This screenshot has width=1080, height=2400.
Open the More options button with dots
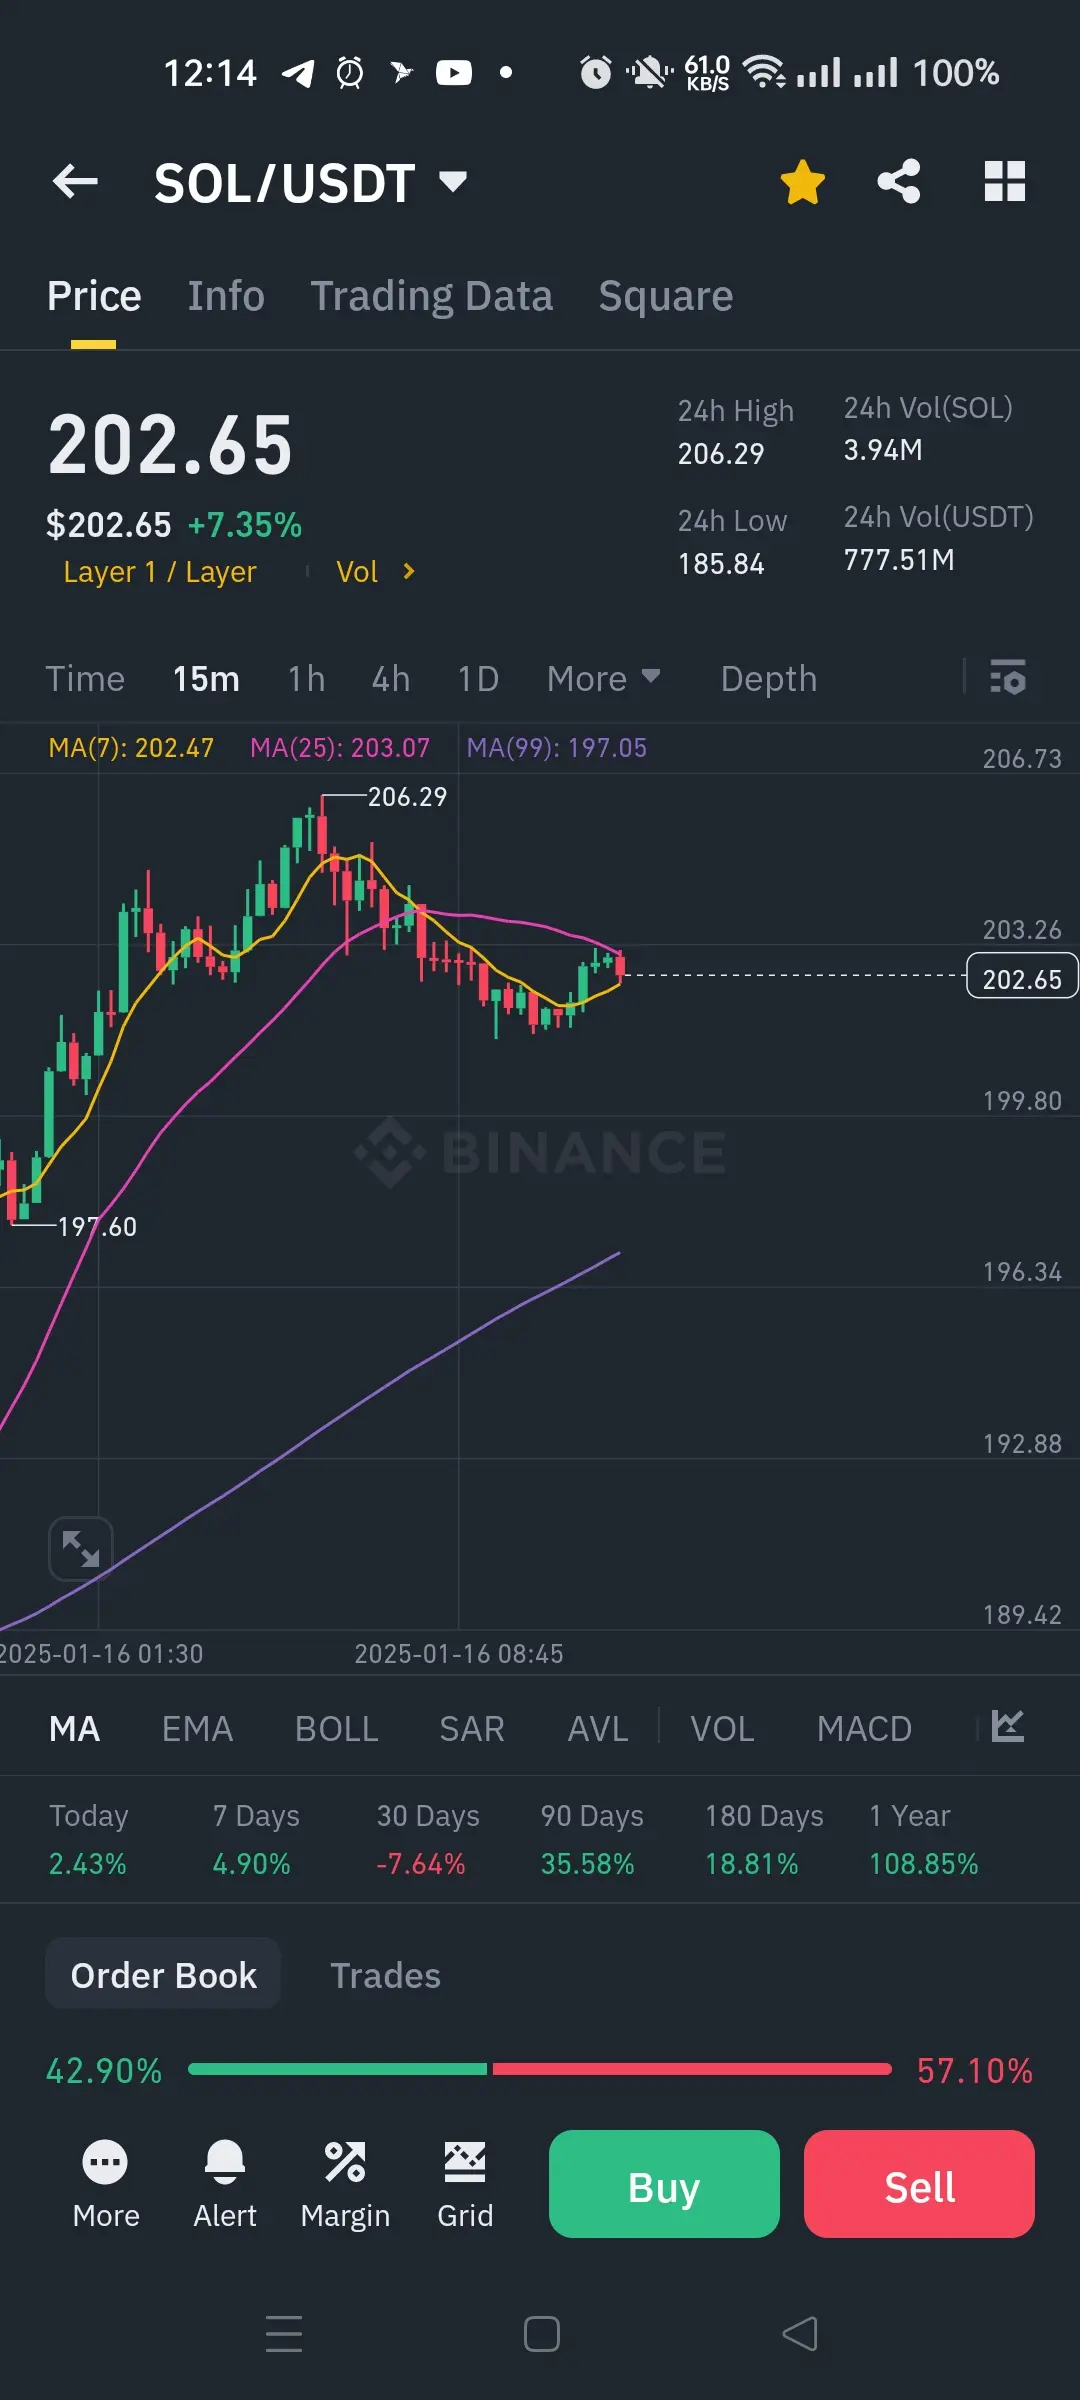point(106,2185)
